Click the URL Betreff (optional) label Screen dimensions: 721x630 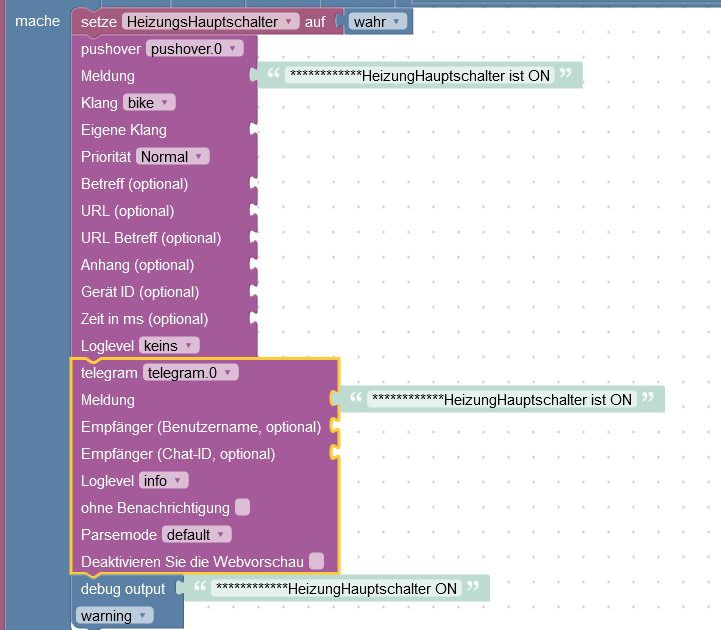151,238
